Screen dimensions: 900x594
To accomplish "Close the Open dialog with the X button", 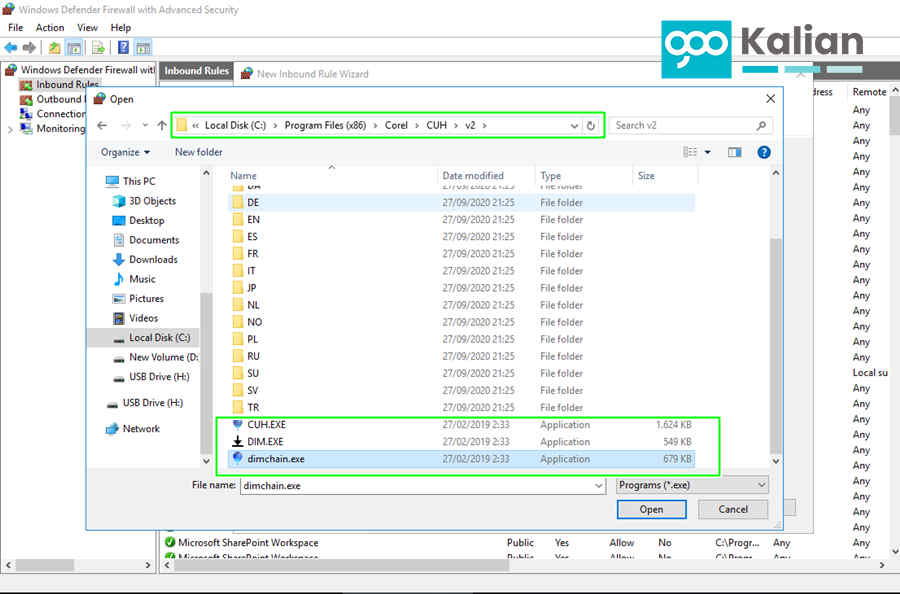I will pyautogui.click(x=770, y=99).
